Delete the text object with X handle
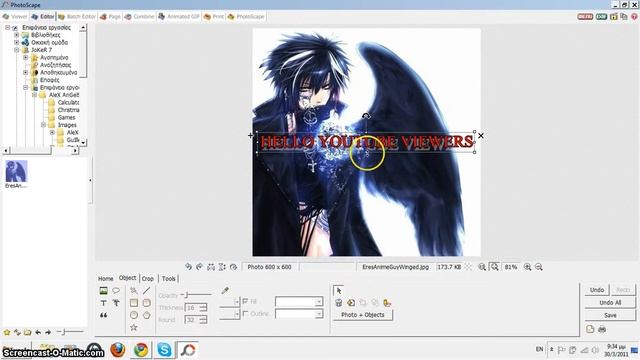 [481, 136]
